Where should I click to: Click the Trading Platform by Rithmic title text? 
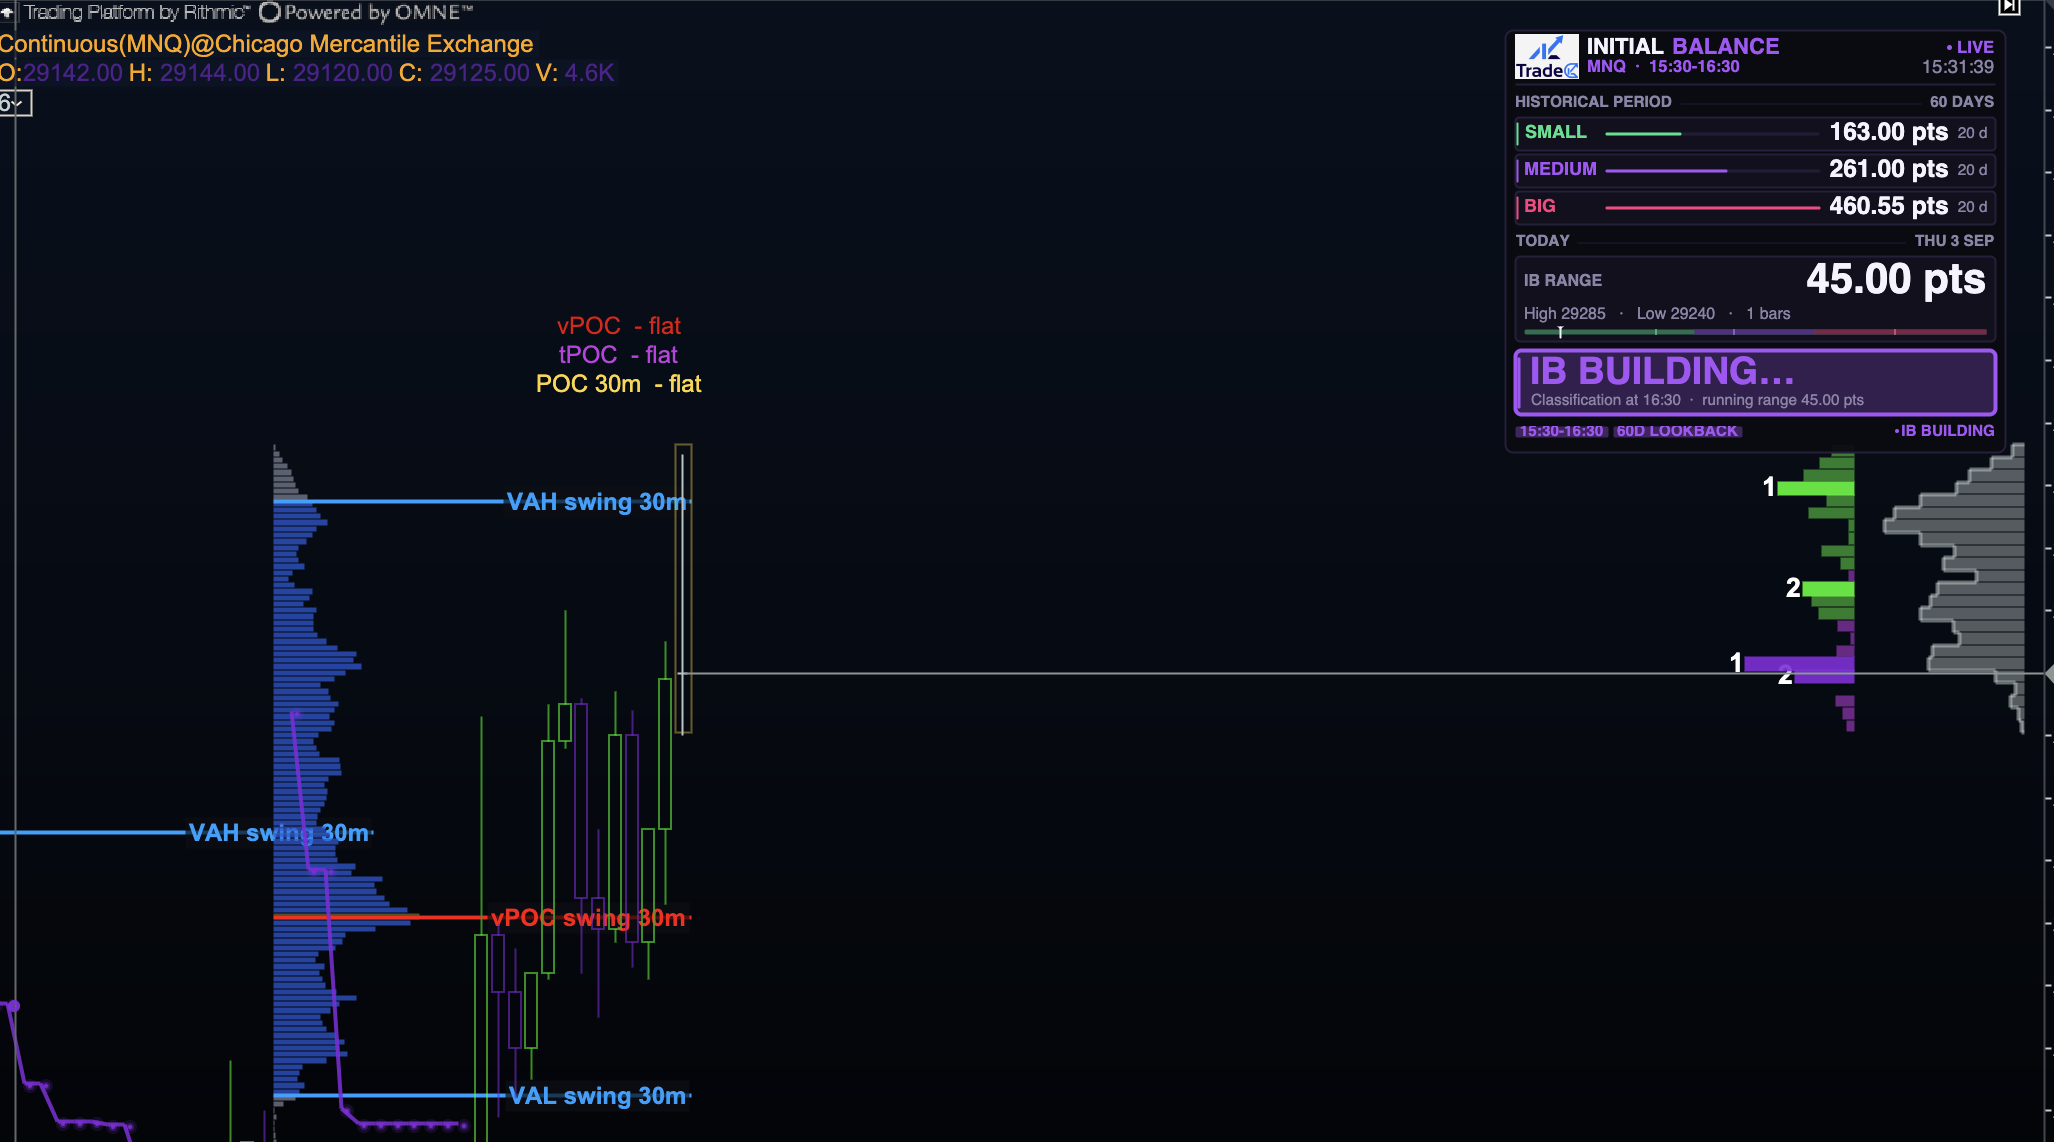click(x=137, y=12)
